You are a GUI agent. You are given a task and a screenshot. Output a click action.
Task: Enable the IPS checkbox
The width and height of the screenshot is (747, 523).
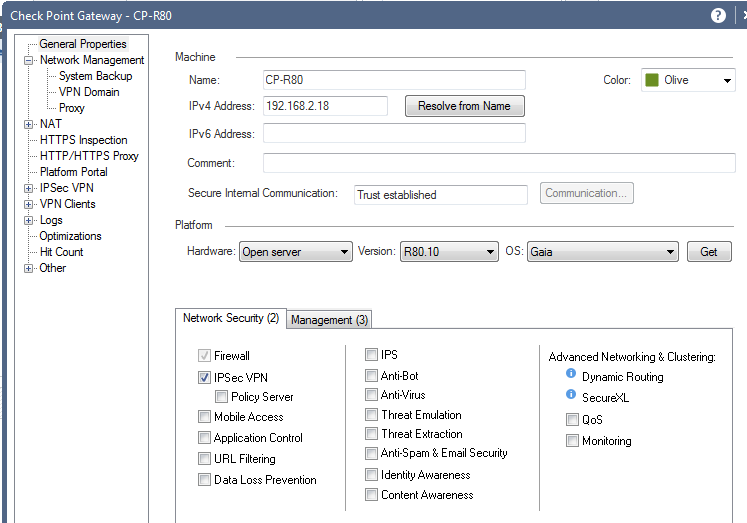coord(371,355)
